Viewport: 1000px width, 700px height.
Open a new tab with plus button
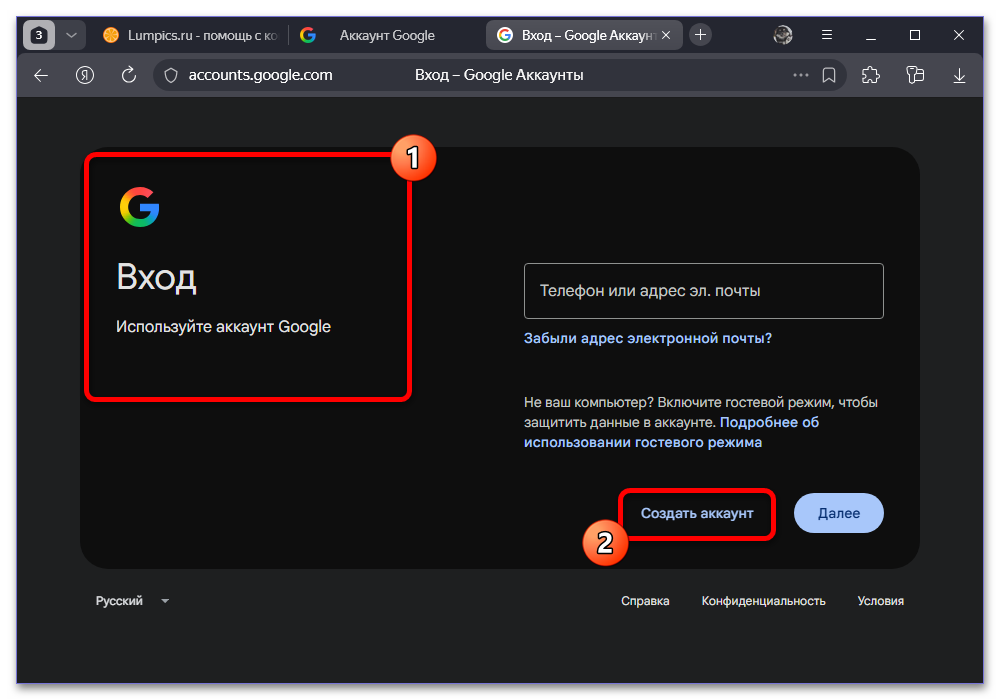(x=700, y=35)
